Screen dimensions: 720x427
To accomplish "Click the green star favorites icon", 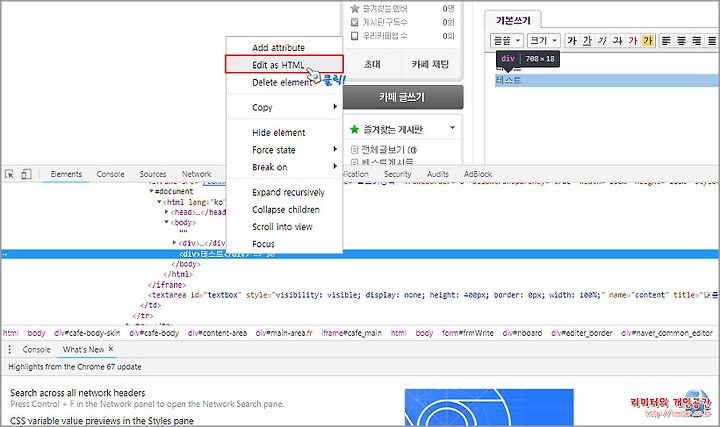I will pyautogui.click(x=354, y=129).
